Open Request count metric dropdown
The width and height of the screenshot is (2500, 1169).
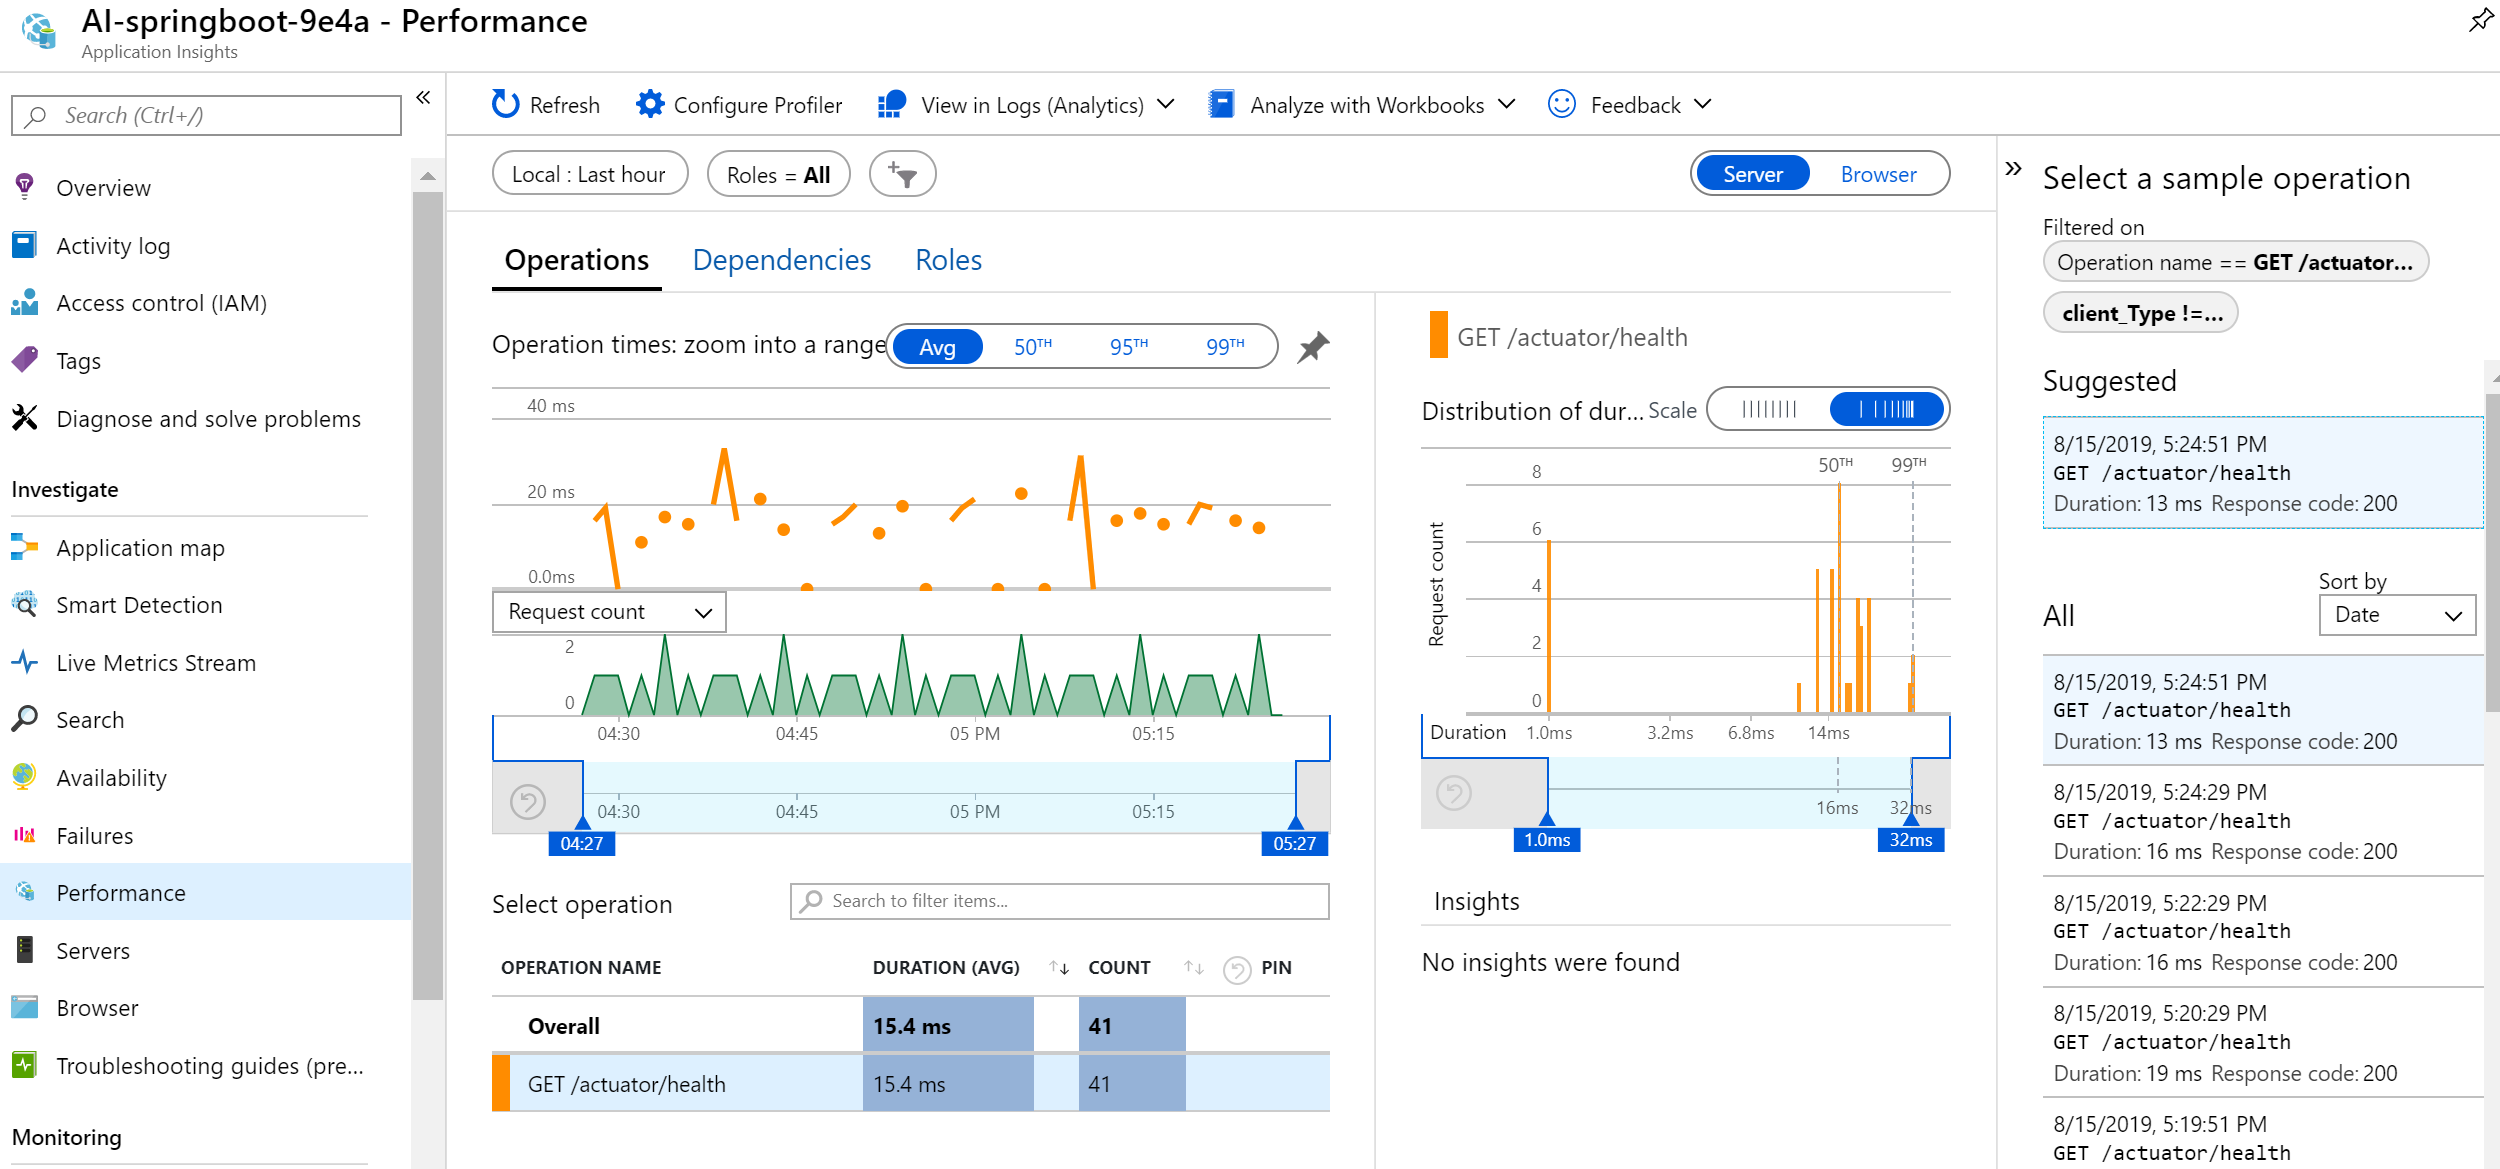pyautogui.click(x=609, y=612)
